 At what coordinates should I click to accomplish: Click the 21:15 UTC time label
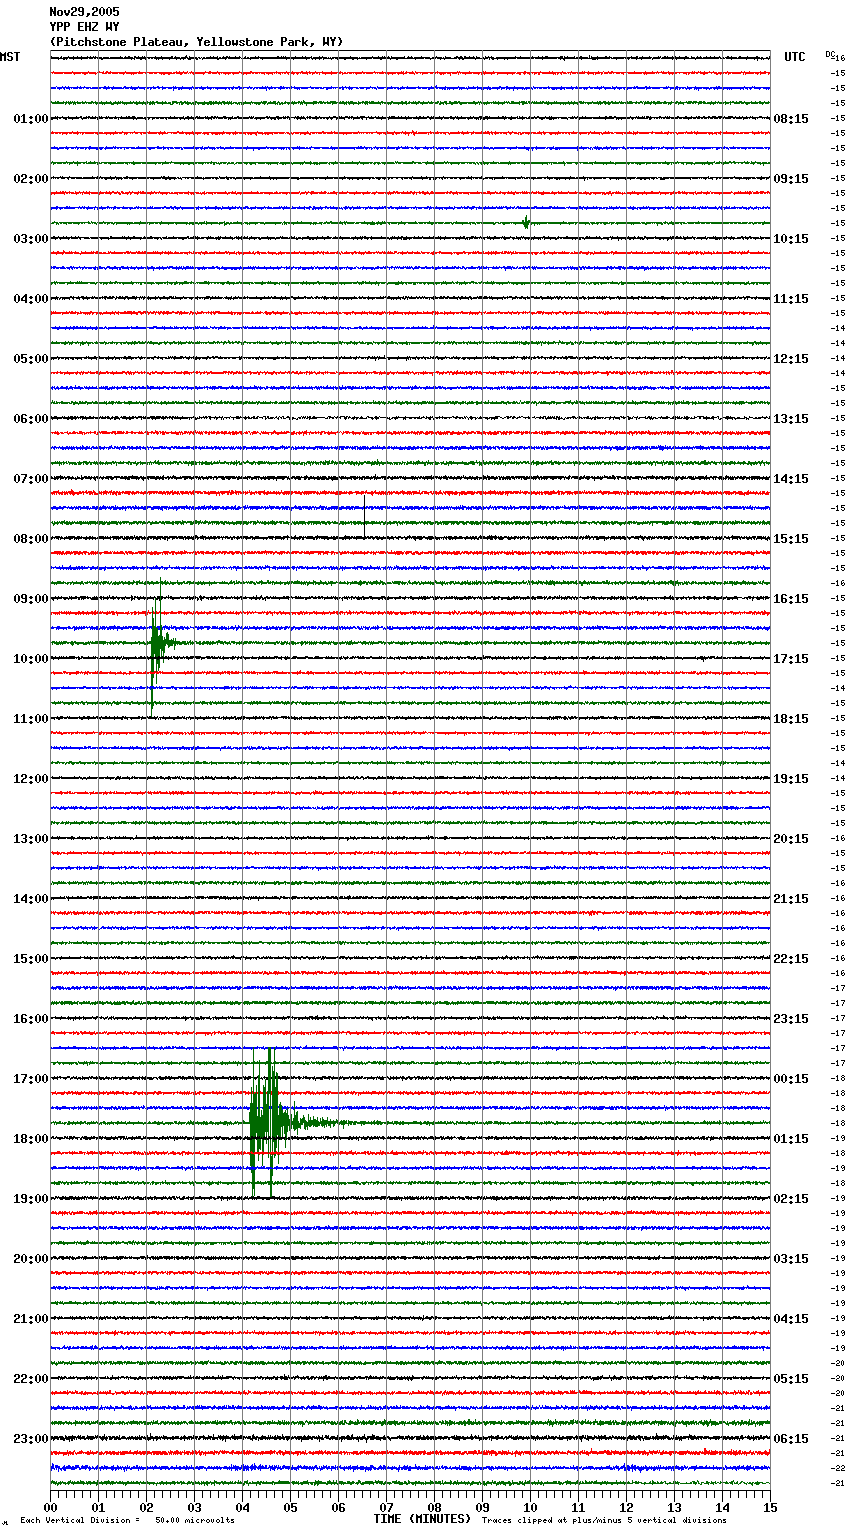pyautogui.click(x=791, y=899)
